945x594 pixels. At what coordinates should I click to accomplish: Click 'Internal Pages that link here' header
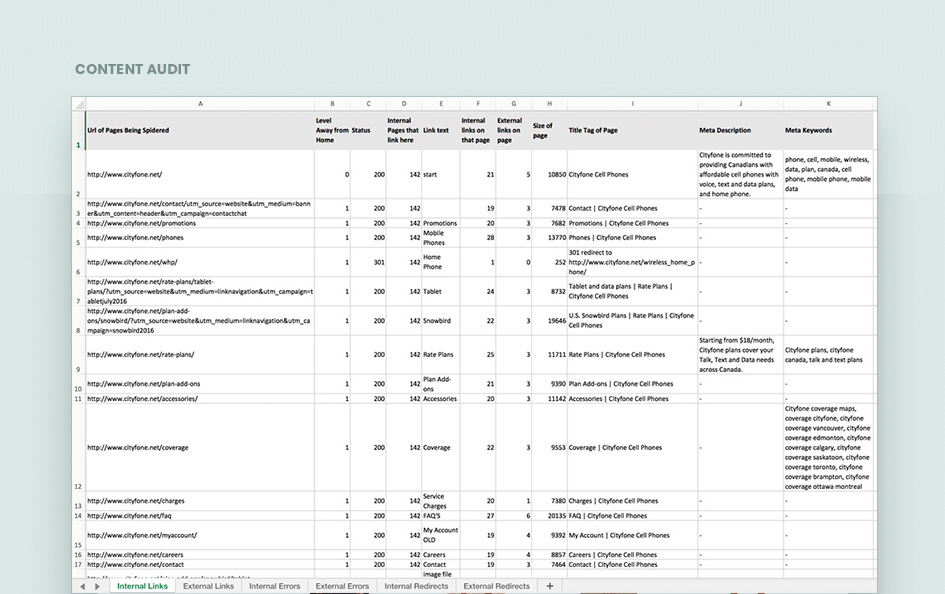pyautogui.click(x=404, y=131)
